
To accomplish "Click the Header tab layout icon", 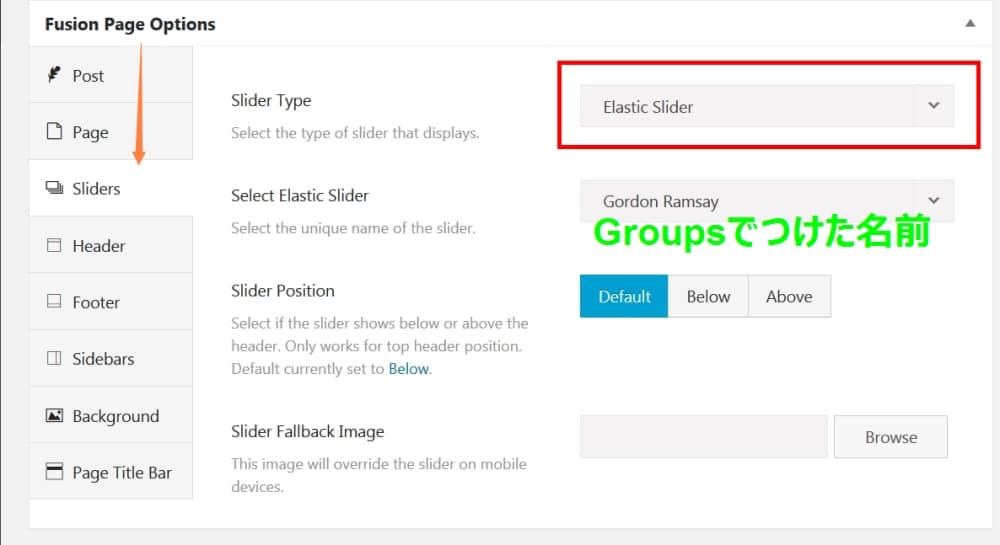I will click(54, 245).
